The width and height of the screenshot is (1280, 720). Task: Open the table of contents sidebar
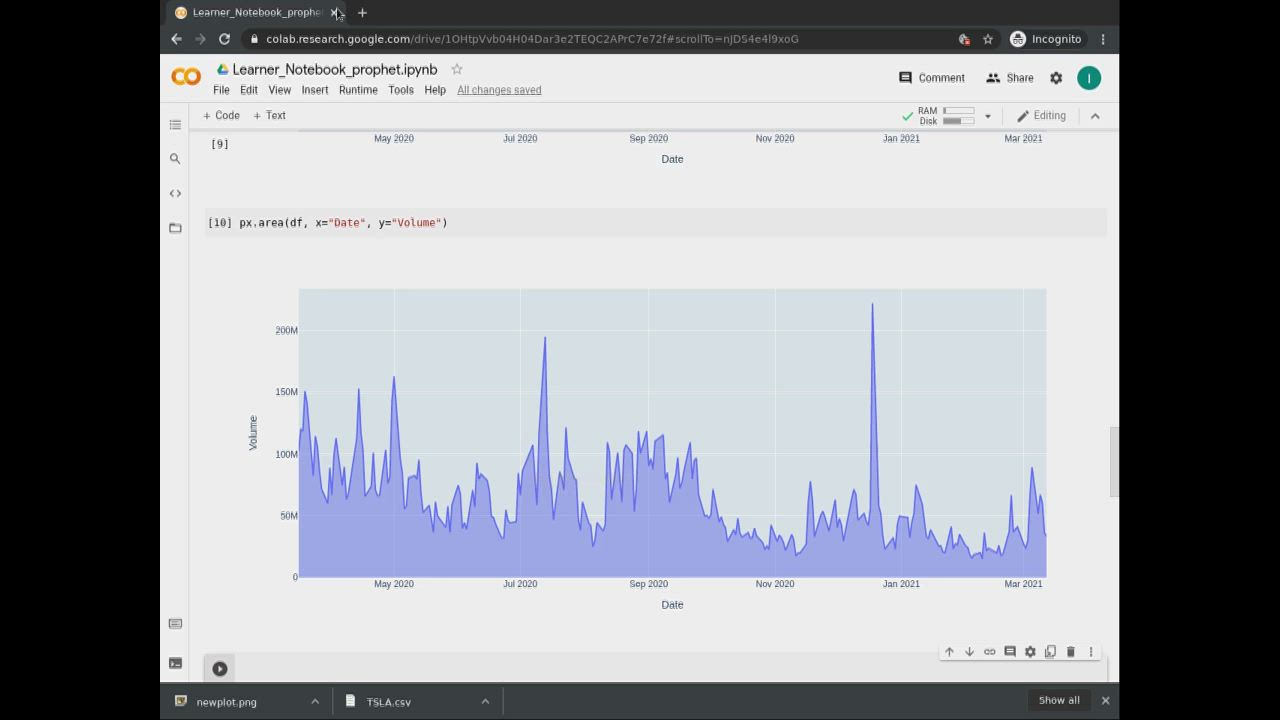[175, 125]
